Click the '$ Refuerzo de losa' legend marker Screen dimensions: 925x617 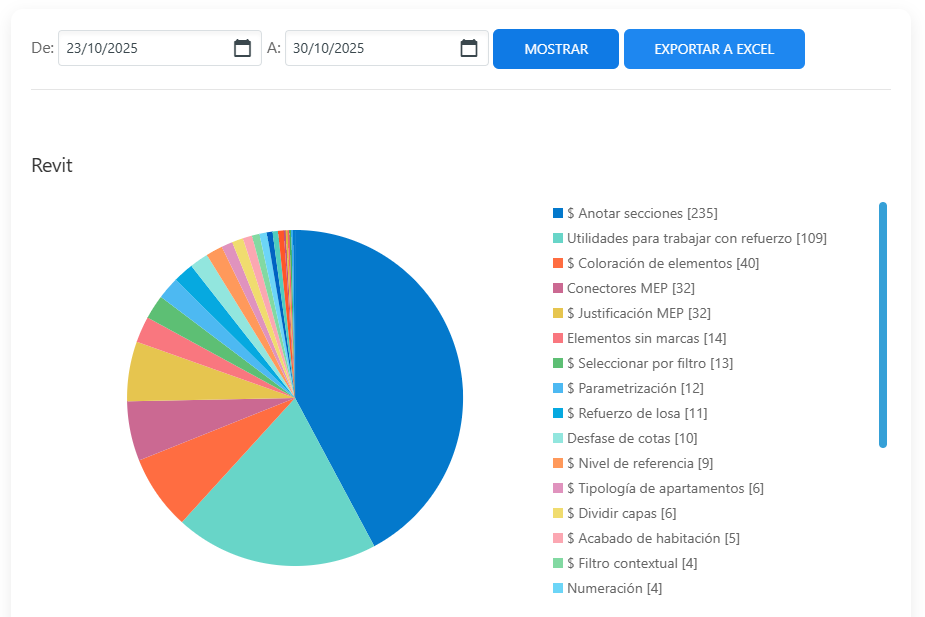click(x=558, y=413)
